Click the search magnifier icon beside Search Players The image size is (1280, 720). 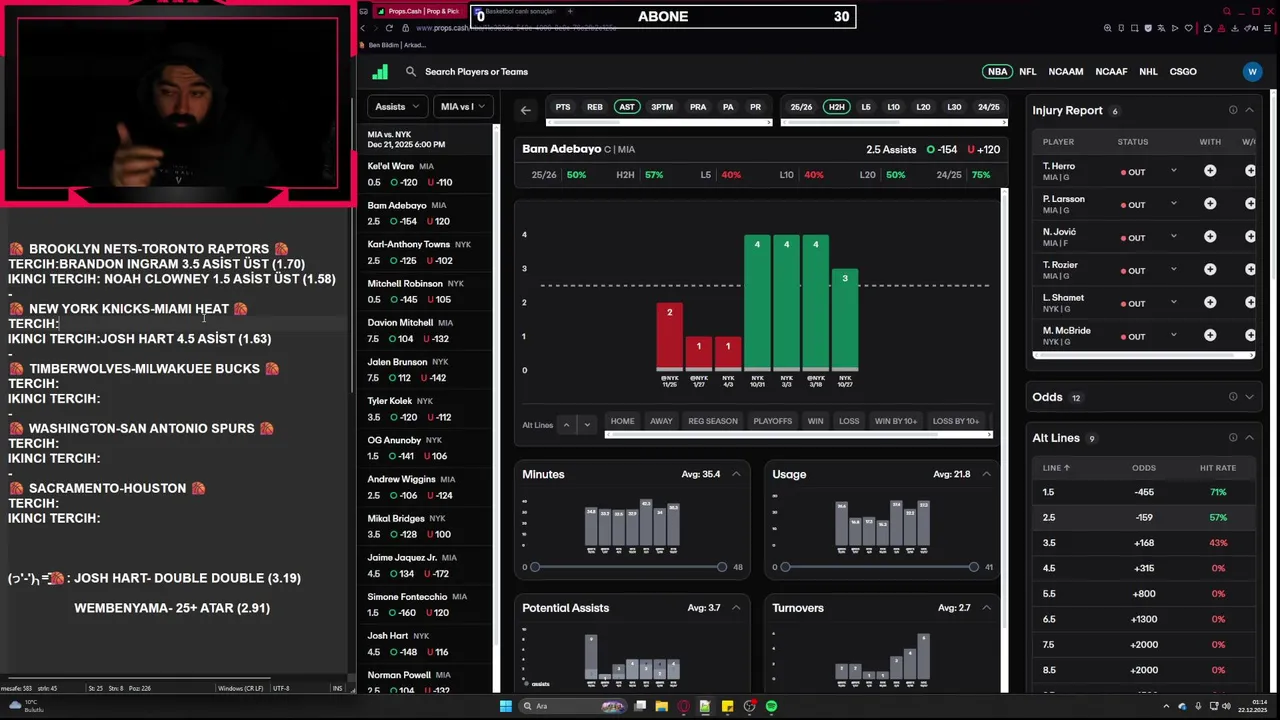[411, 72]
